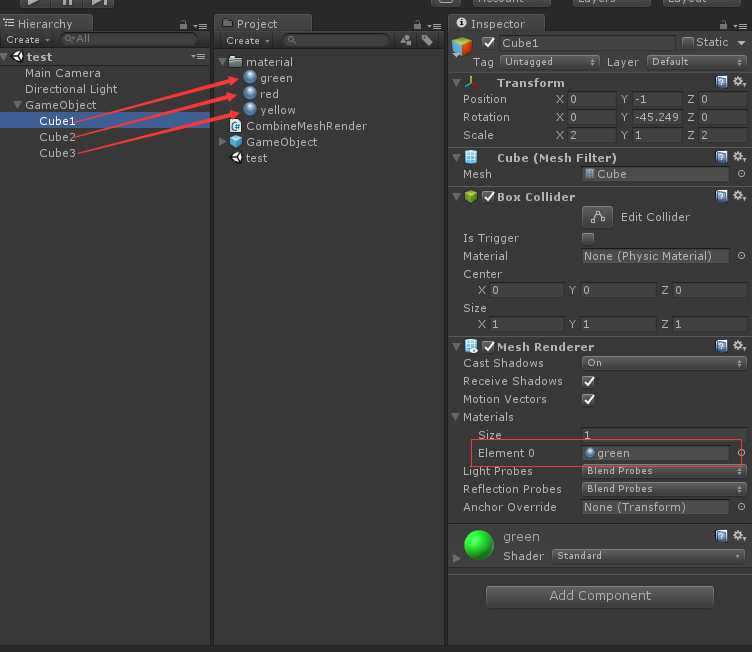Viewport: 752px width, 652px height.
Task: Open the Mesh Renderer gear settings menu
Action: point(739,346)
